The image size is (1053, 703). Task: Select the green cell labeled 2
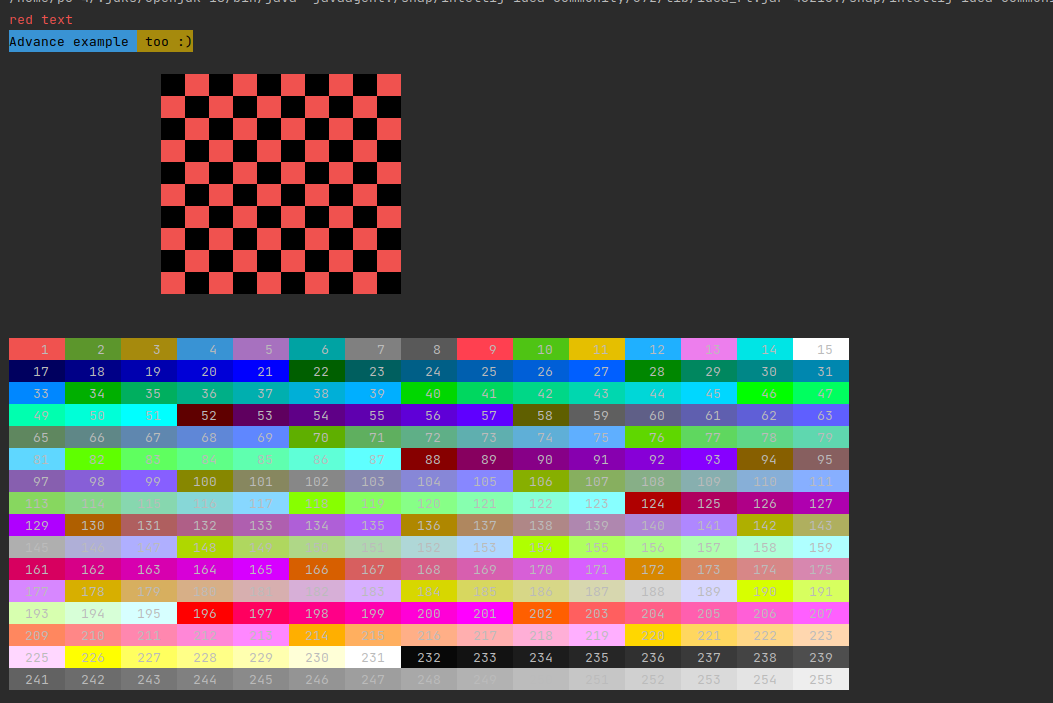coord(93,349)
